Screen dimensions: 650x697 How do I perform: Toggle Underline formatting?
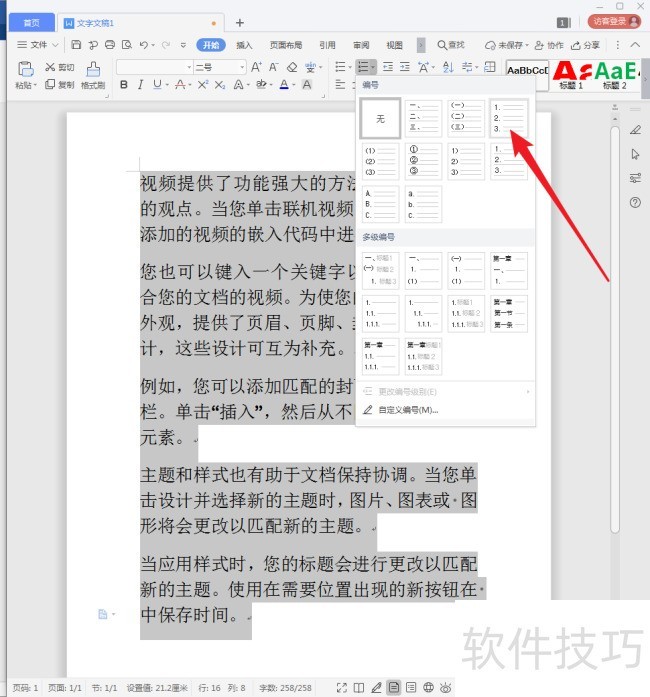pos(157,84)
